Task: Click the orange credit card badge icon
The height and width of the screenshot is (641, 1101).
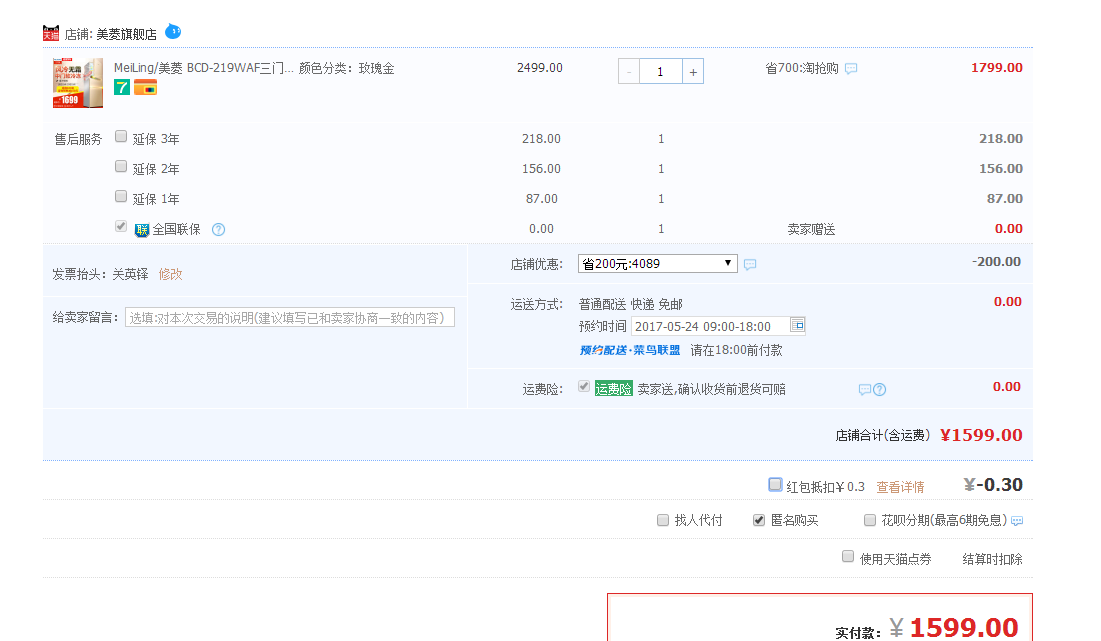Action: tap(145, 88)
